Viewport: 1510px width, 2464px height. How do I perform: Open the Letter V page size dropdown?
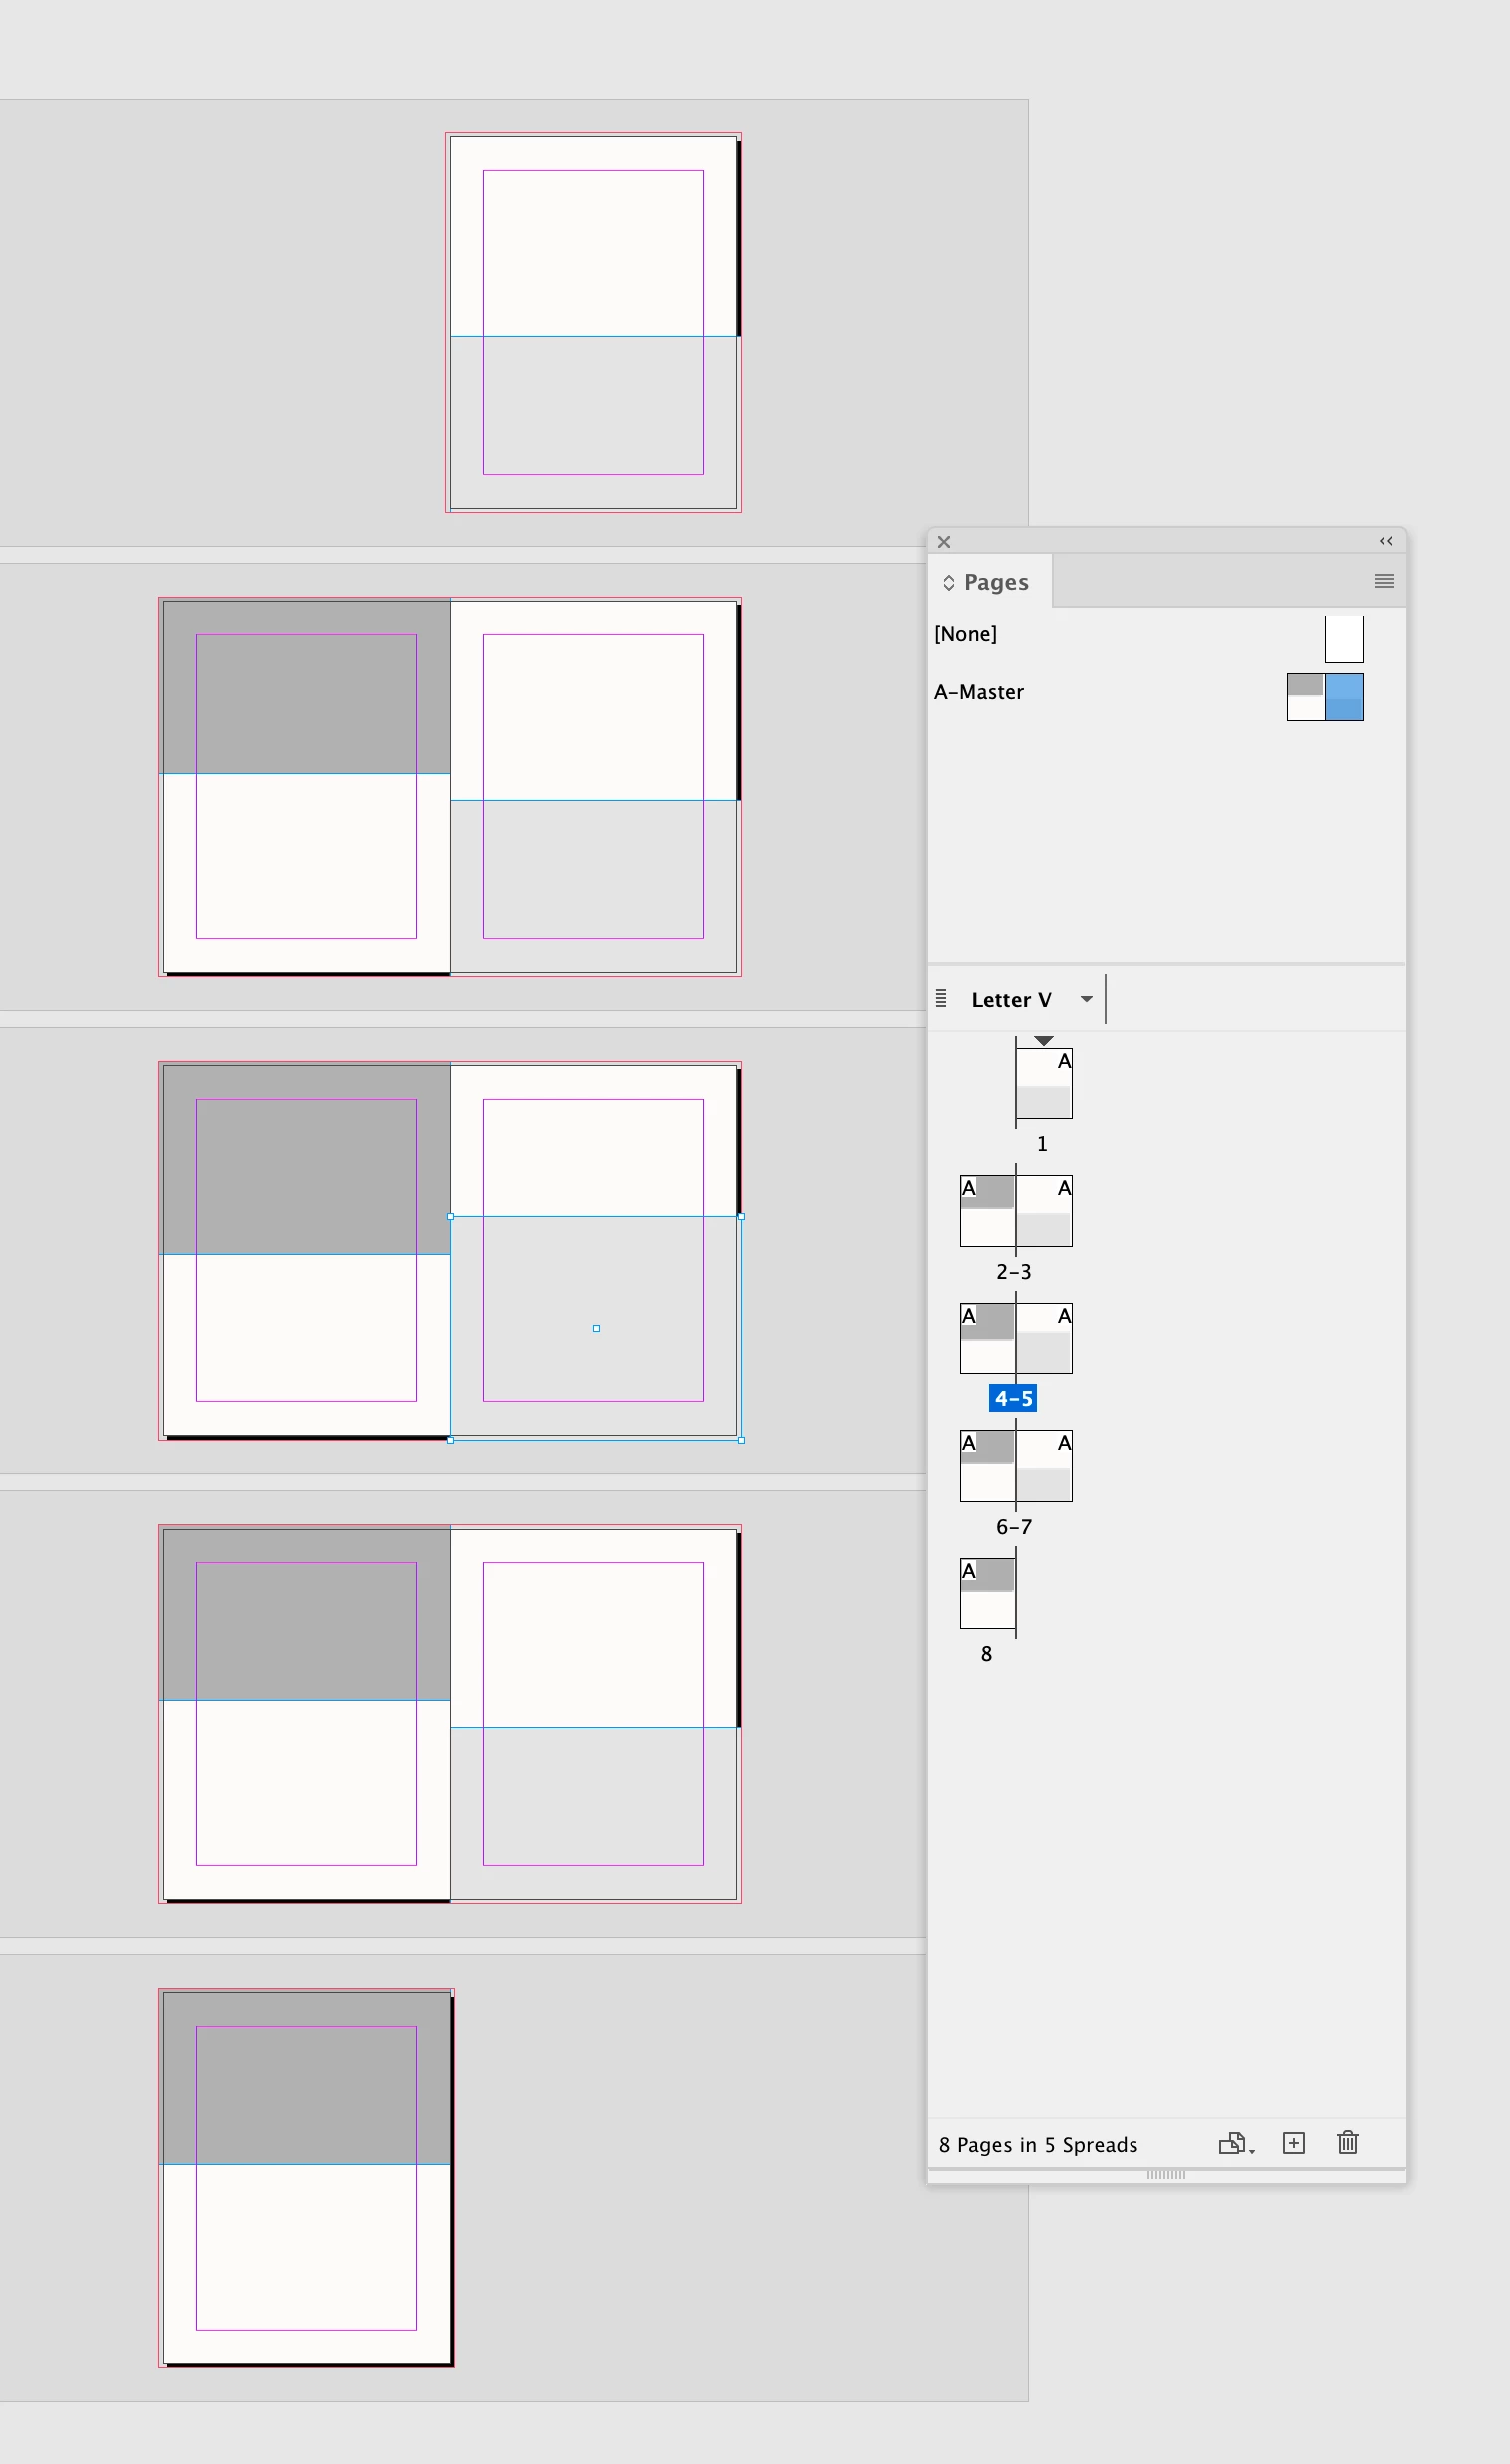1086,999
